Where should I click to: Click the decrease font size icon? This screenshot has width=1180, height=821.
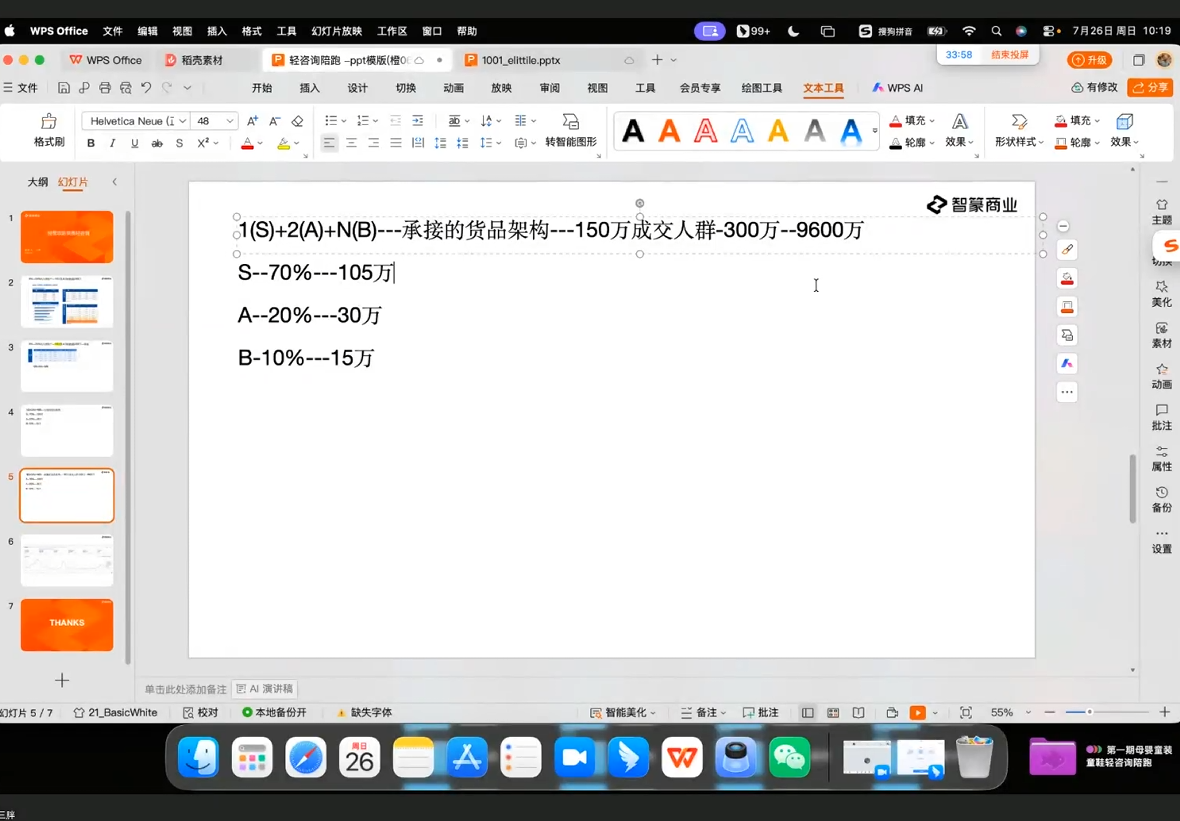click(275, 121)
